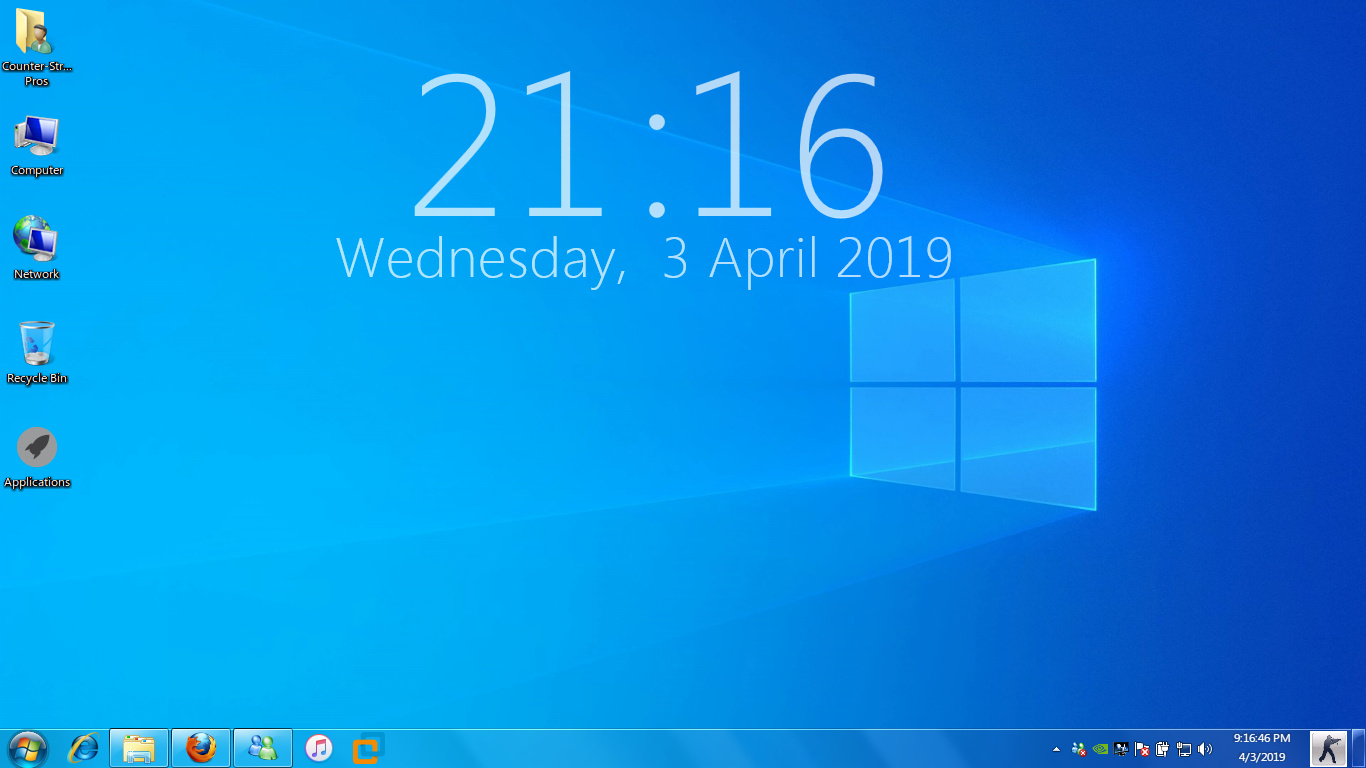Click the taskbar clock showing 9:16:46 PM
The height and width of the screenshot is (768, 1366).
pos(1262,748)
